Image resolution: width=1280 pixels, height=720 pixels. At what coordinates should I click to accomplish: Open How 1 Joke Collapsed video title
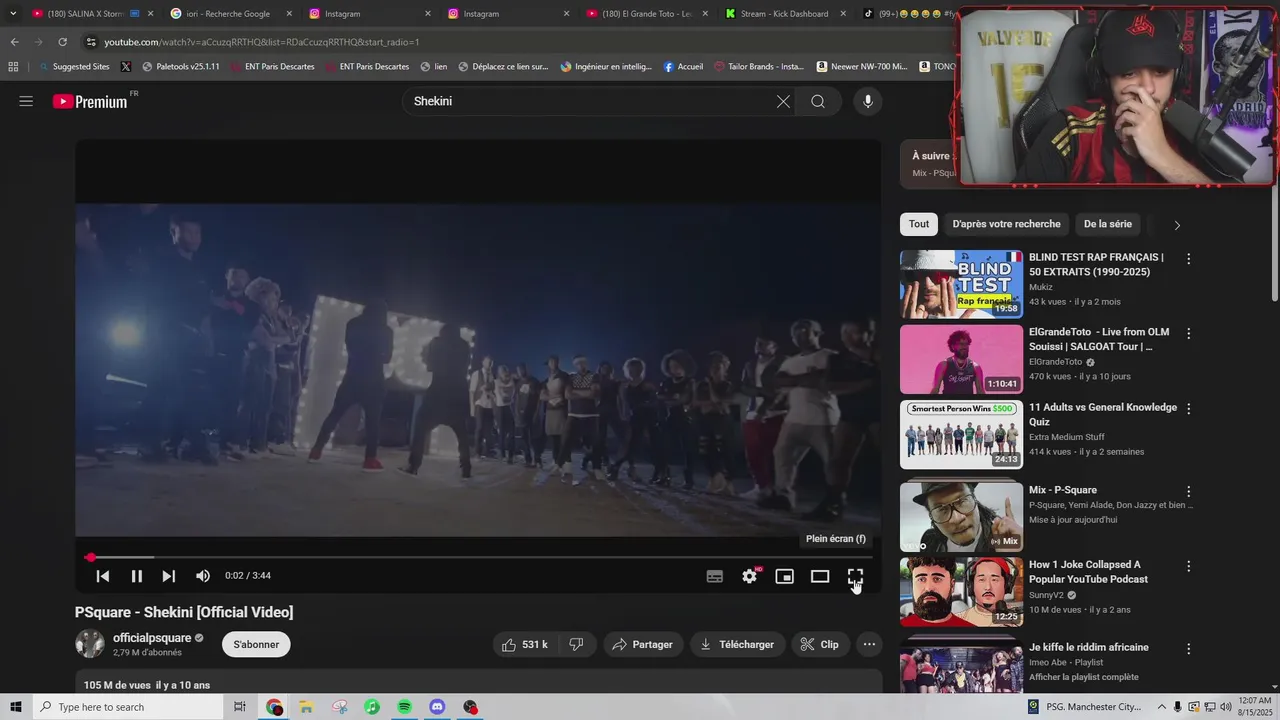(x=1088, y=572)
